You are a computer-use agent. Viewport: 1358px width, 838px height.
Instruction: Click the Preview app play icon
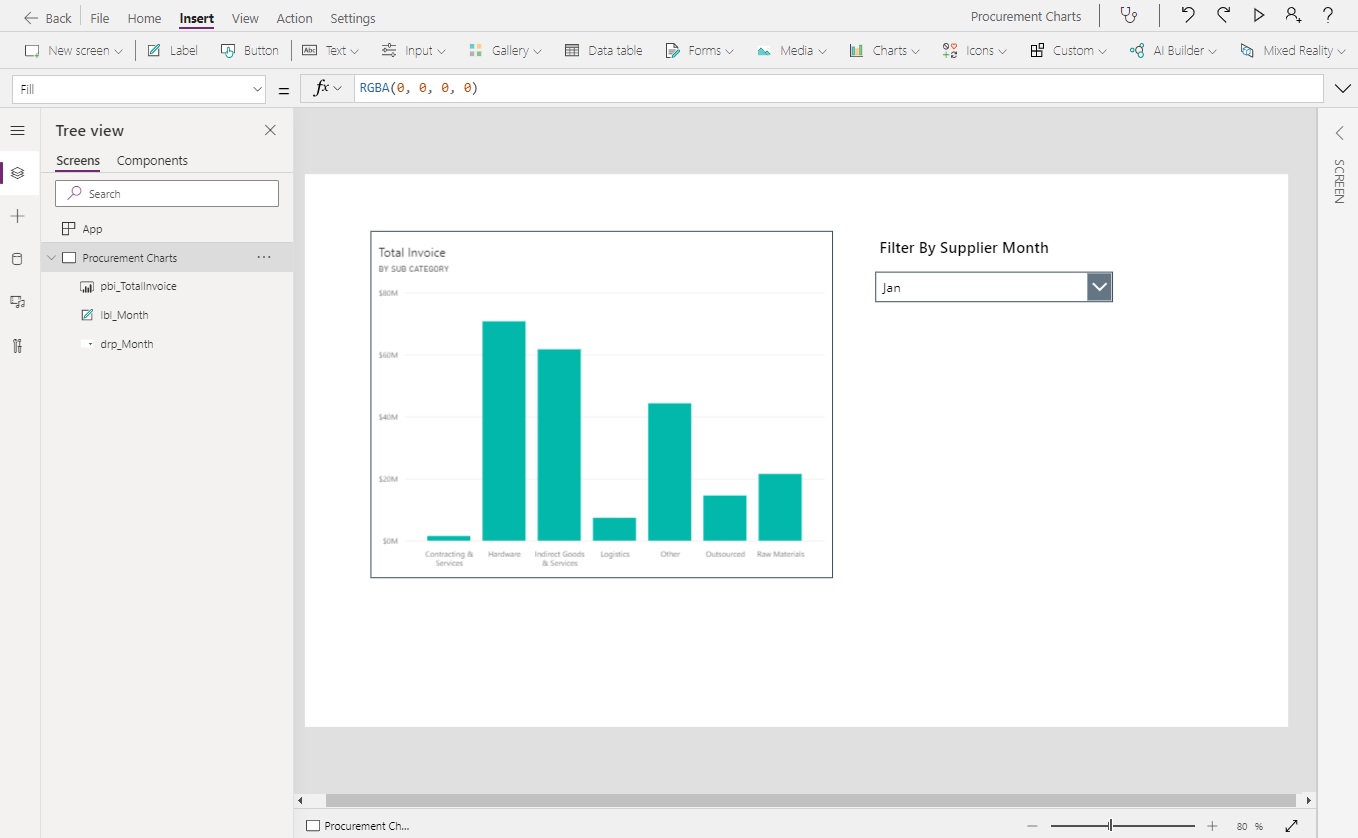[1259, 15]
